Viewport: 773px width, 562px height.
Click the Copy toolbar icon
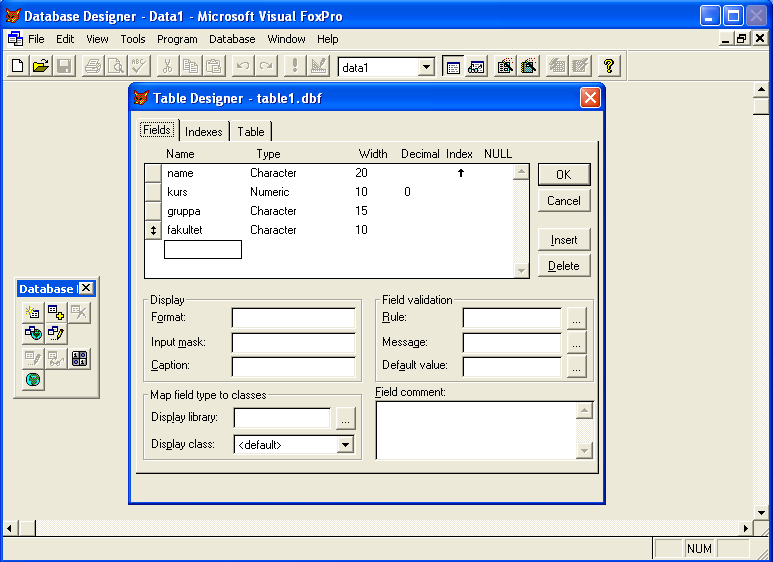coord(191,66)
